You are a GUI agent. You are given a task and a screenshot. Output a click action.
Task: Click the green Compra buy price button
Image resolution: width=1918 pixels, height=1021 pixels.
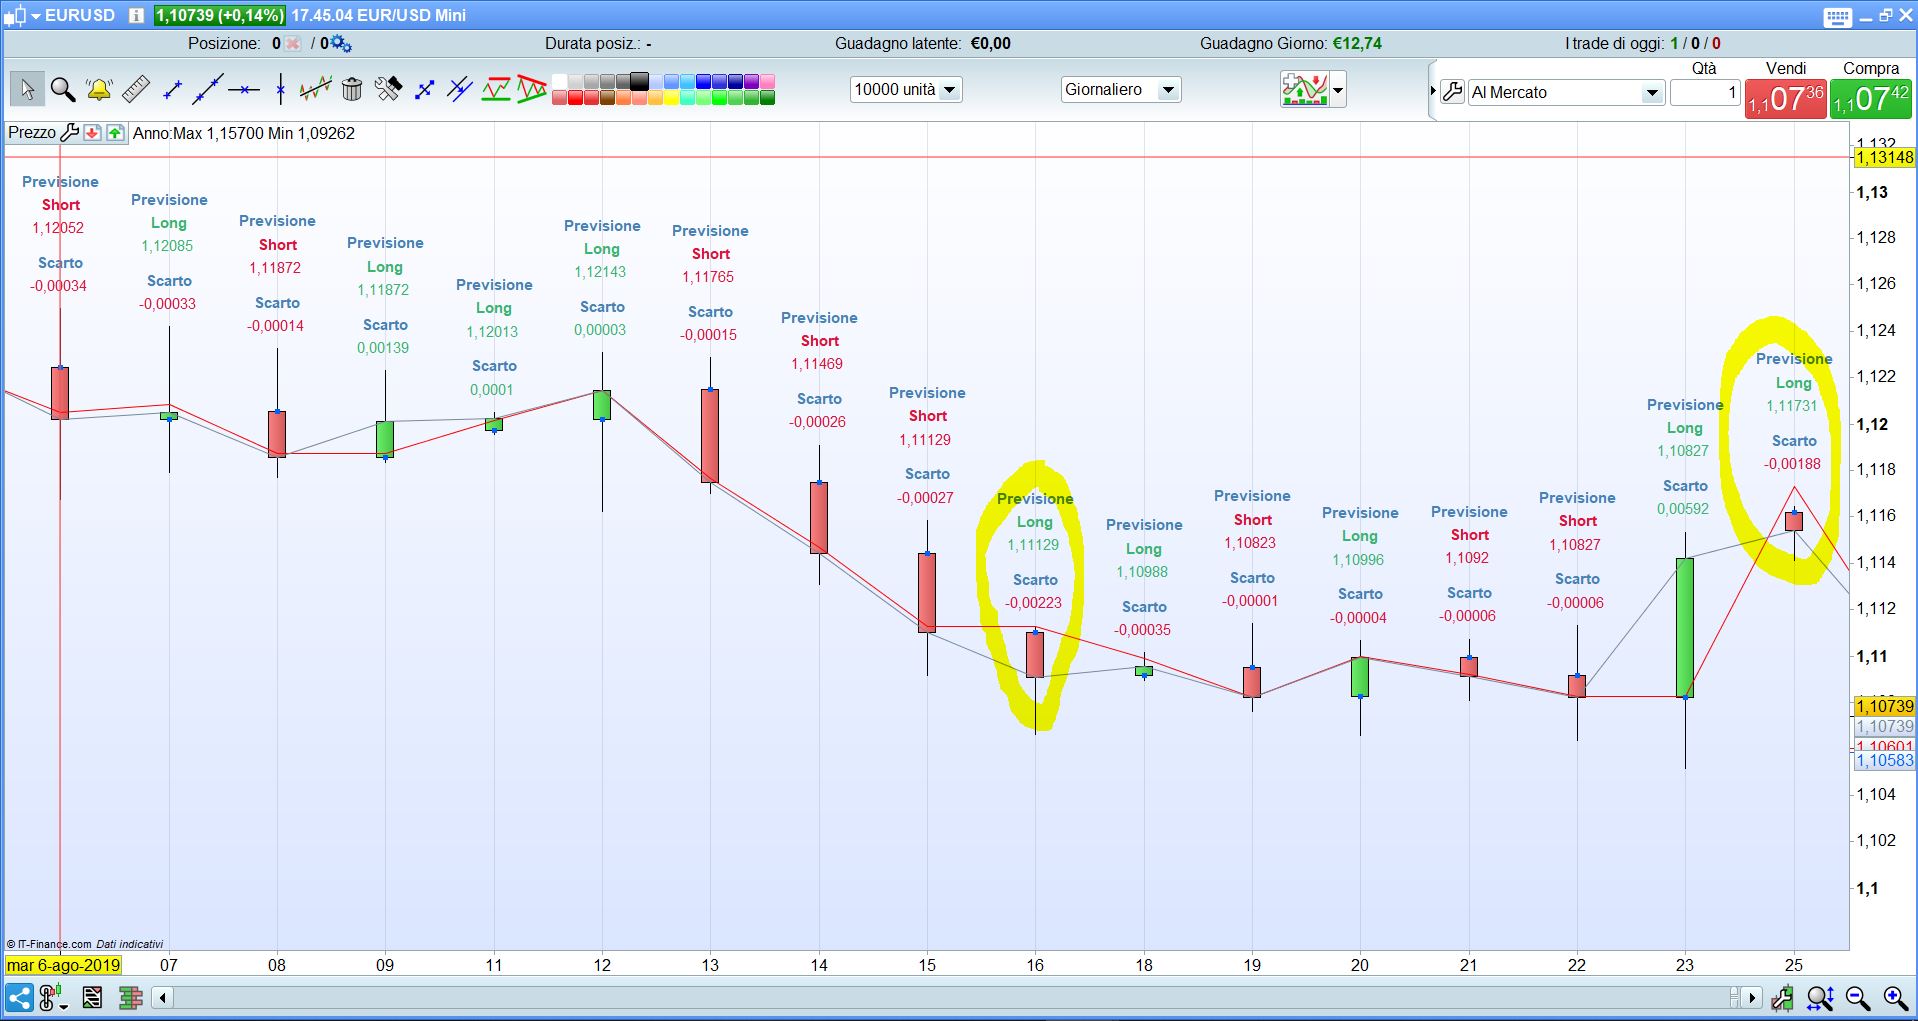tap(1870, 99)
